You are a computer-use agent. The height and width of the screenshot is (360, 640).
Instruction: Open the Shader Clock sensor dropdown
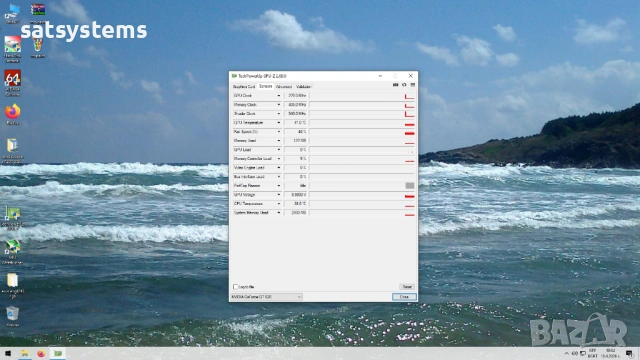tap(279, 114)
